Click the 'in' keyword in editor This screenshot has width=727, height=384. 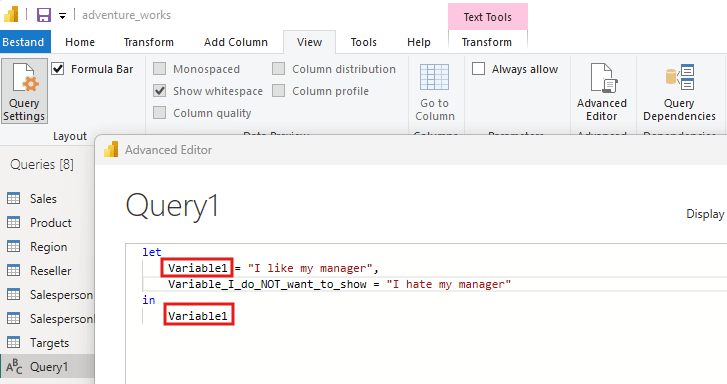click(149, 300)
